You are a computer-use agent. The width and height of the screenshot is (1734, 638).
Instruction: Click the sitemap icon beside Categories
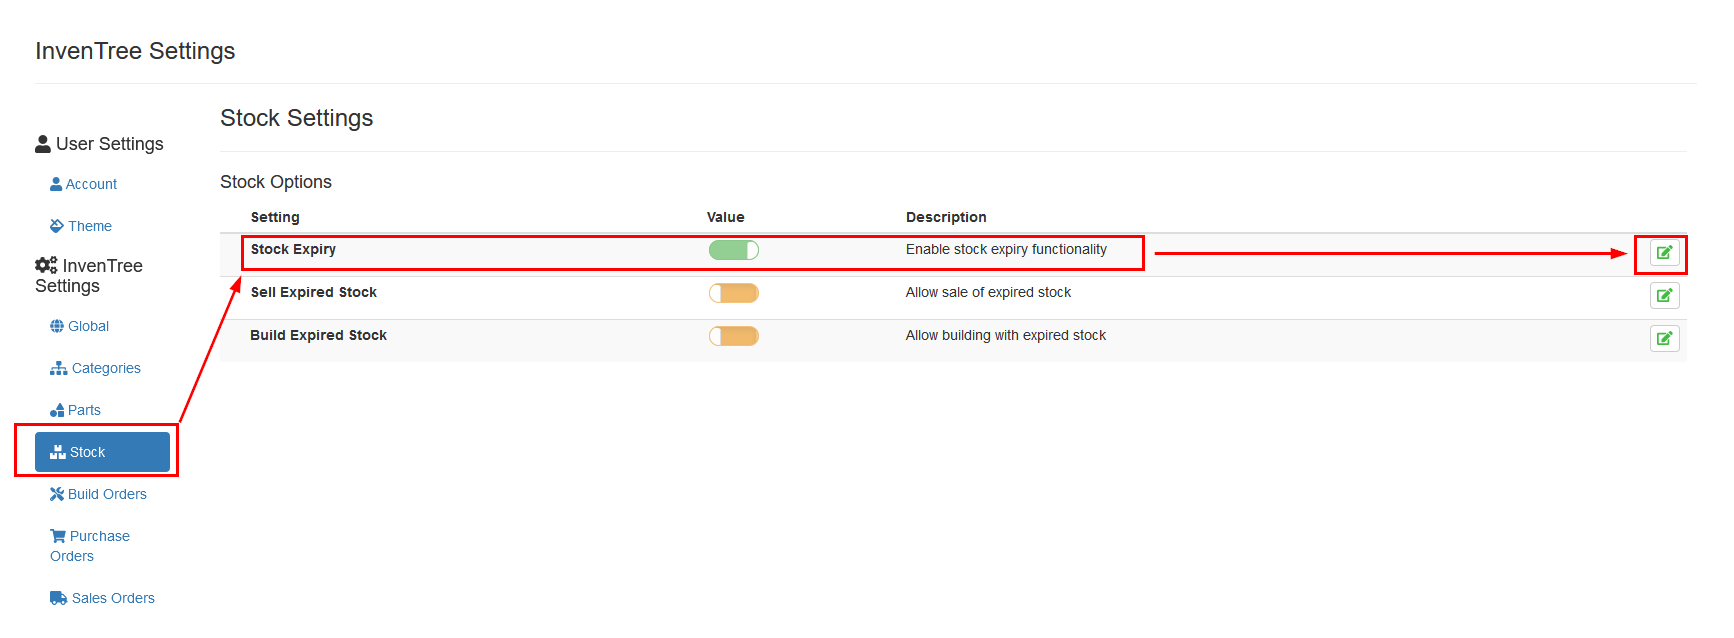pos(58,368)
